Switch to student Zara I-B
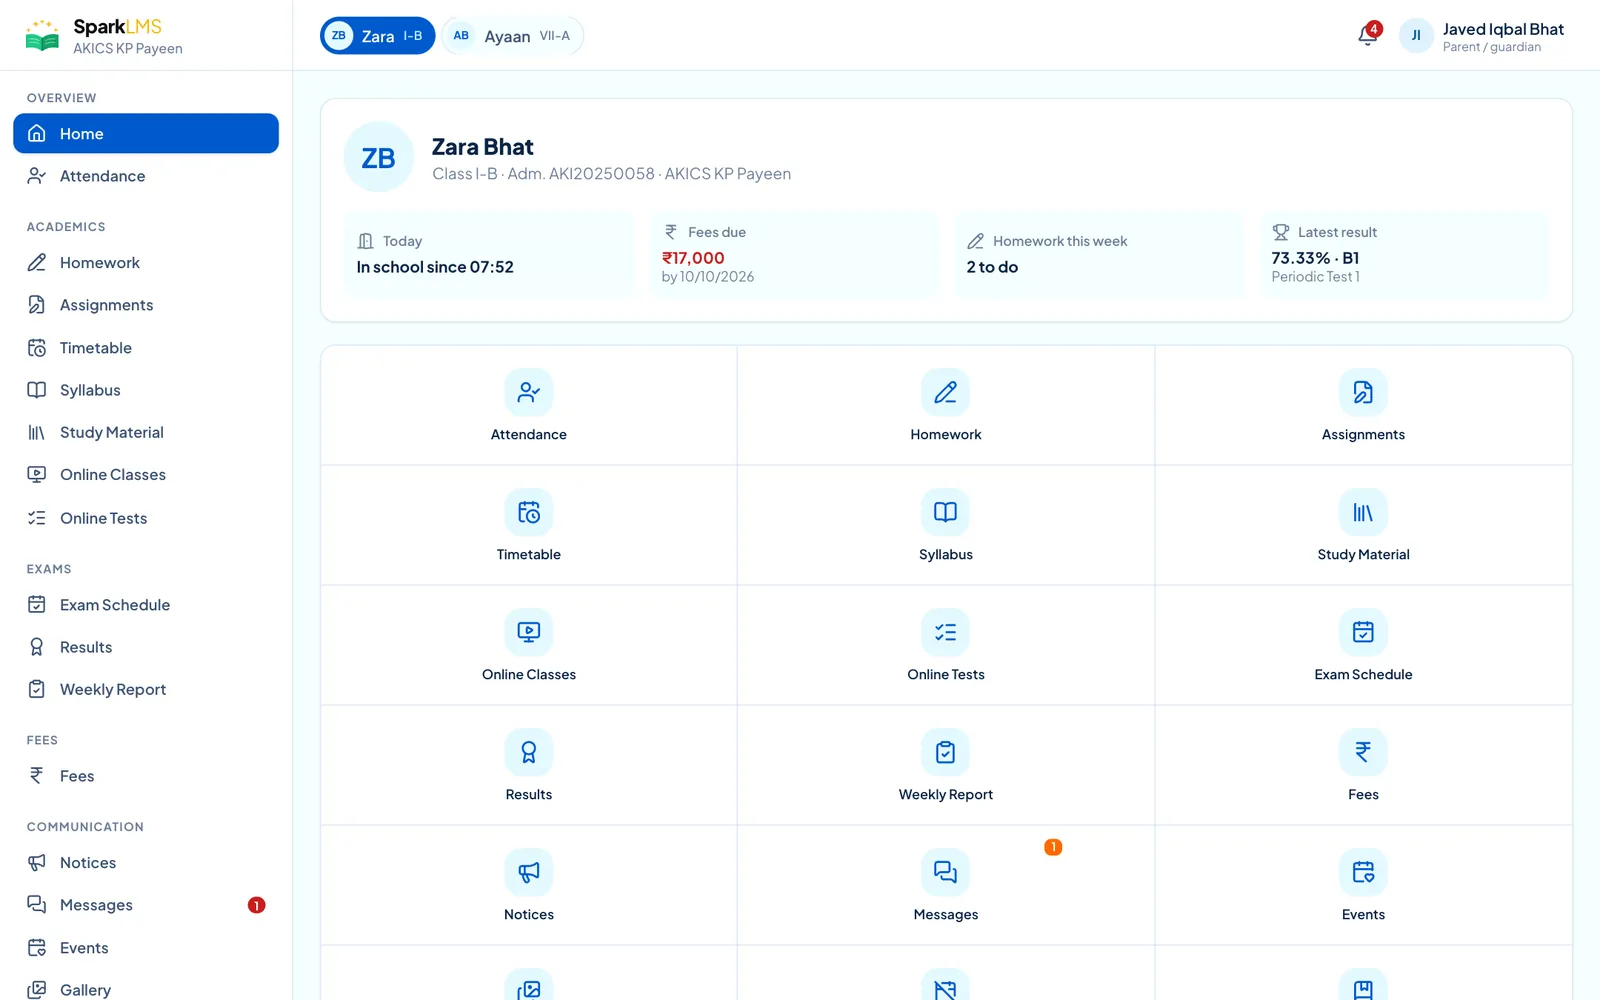The height and width of the screenshot is (1000, 1600). [378, 36]
